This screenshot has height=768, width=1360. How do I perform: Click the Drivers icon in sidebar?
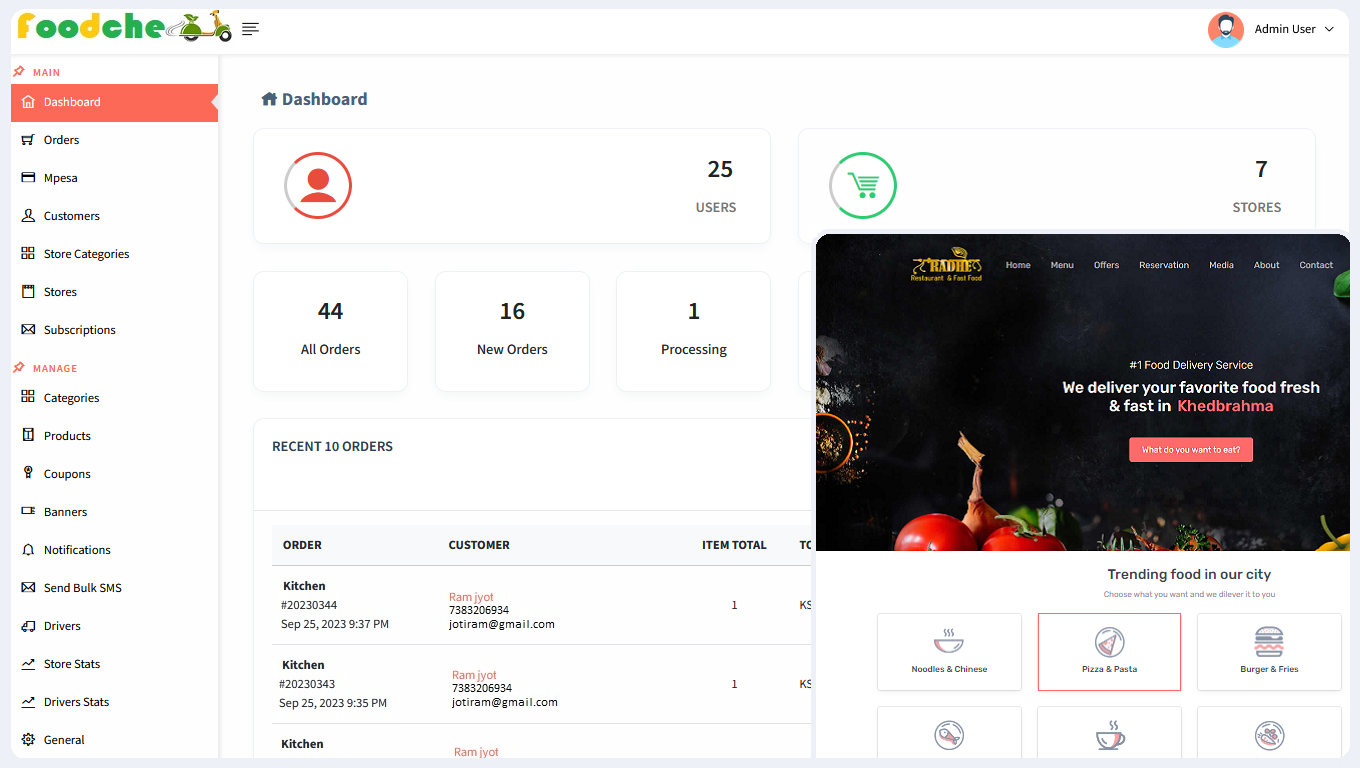coord(28,626)
